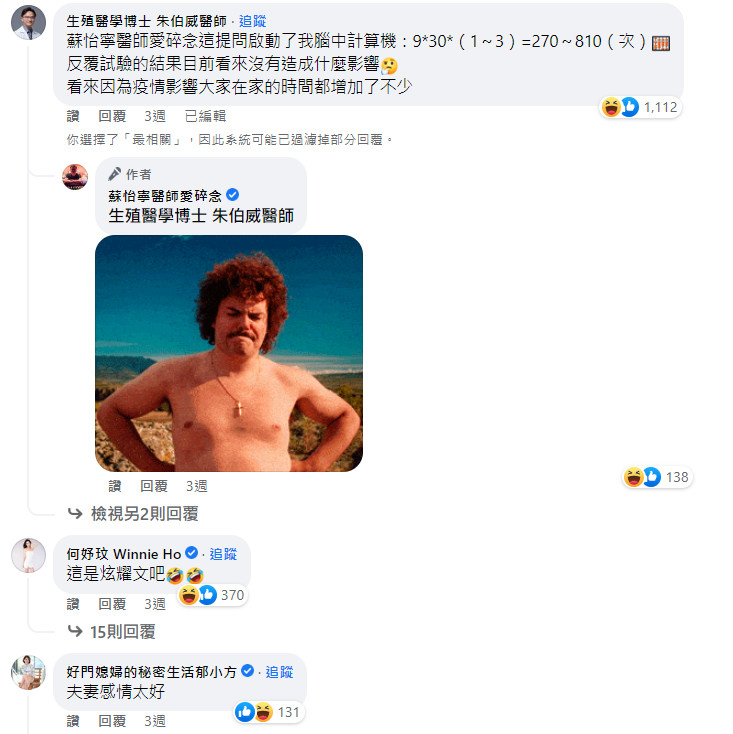
Task: Like 郁小方's comment with 讚
Action: tap(73, 721)
